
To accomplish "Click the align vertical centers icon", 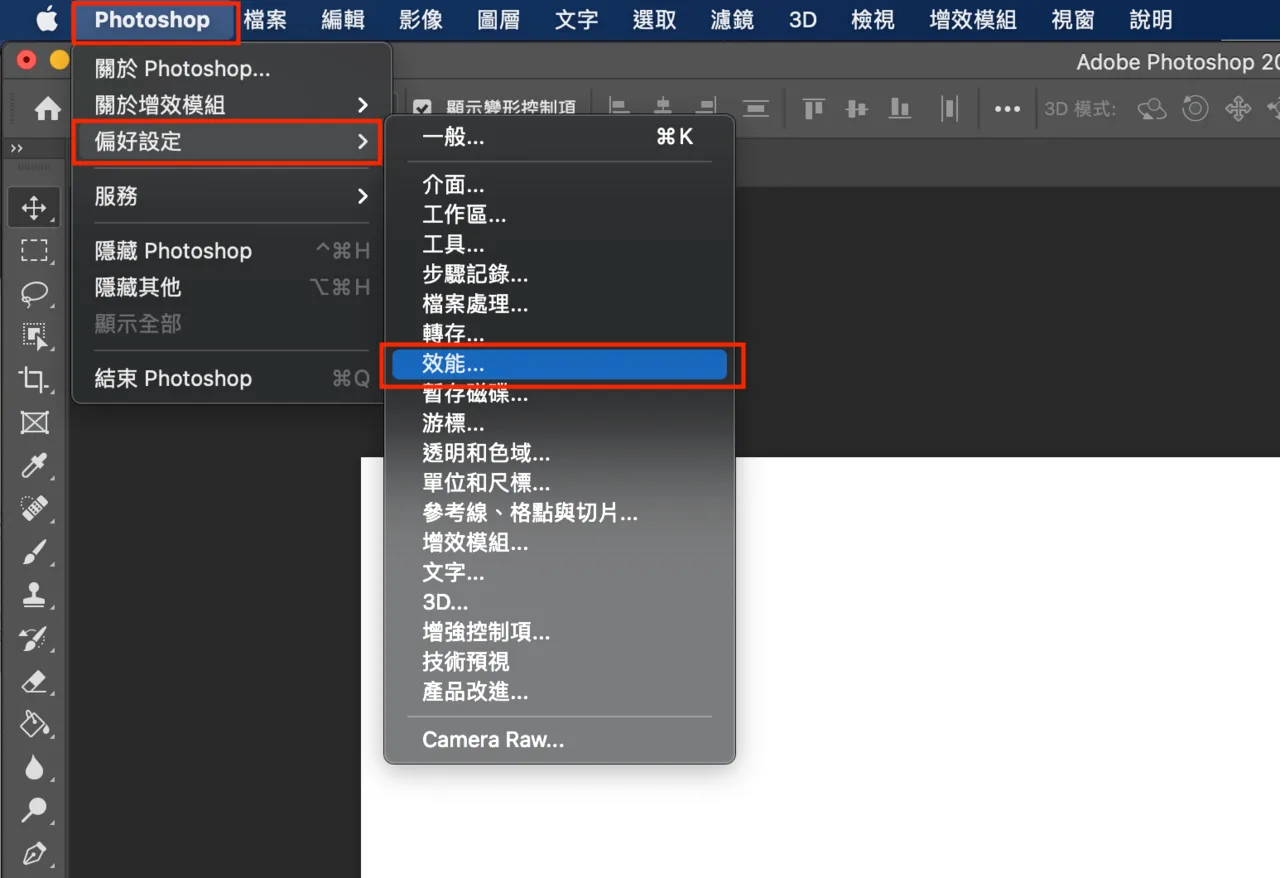I will 857,108.
